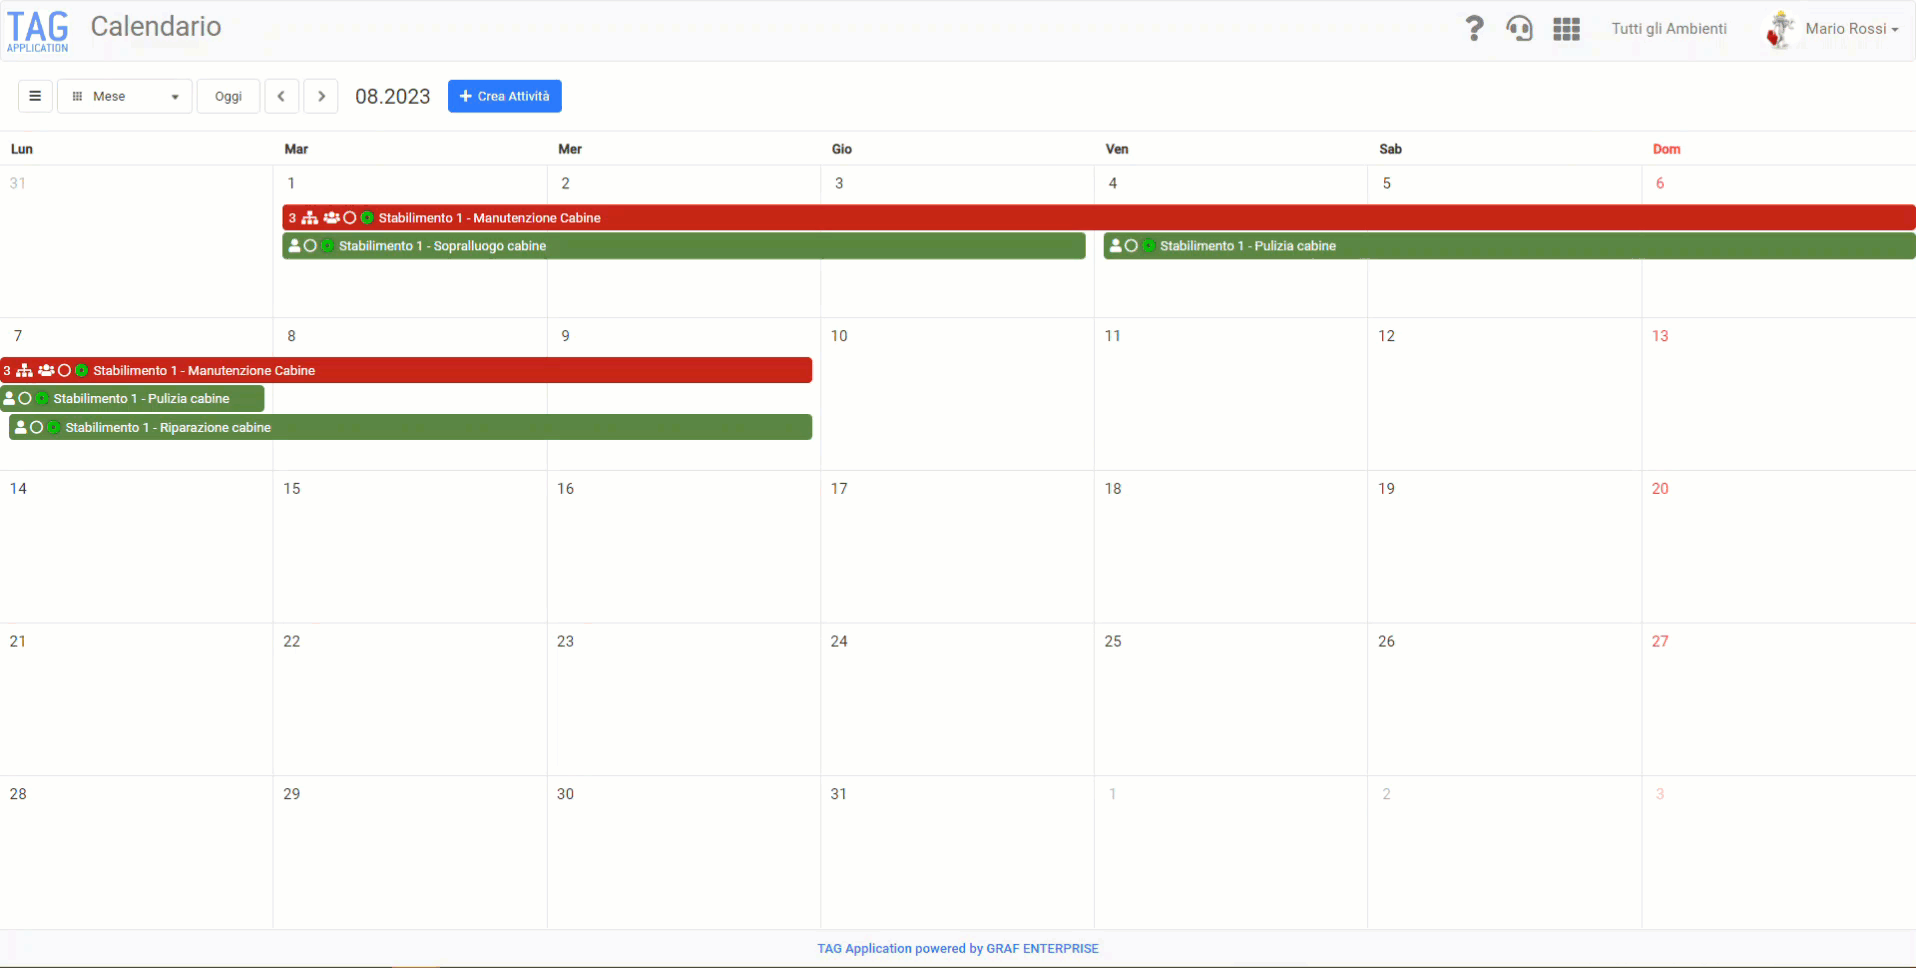The height and width of the screenshot is (968, 1916).
Task: Go to previous month with left chevron
Action: tap(281, 96)
